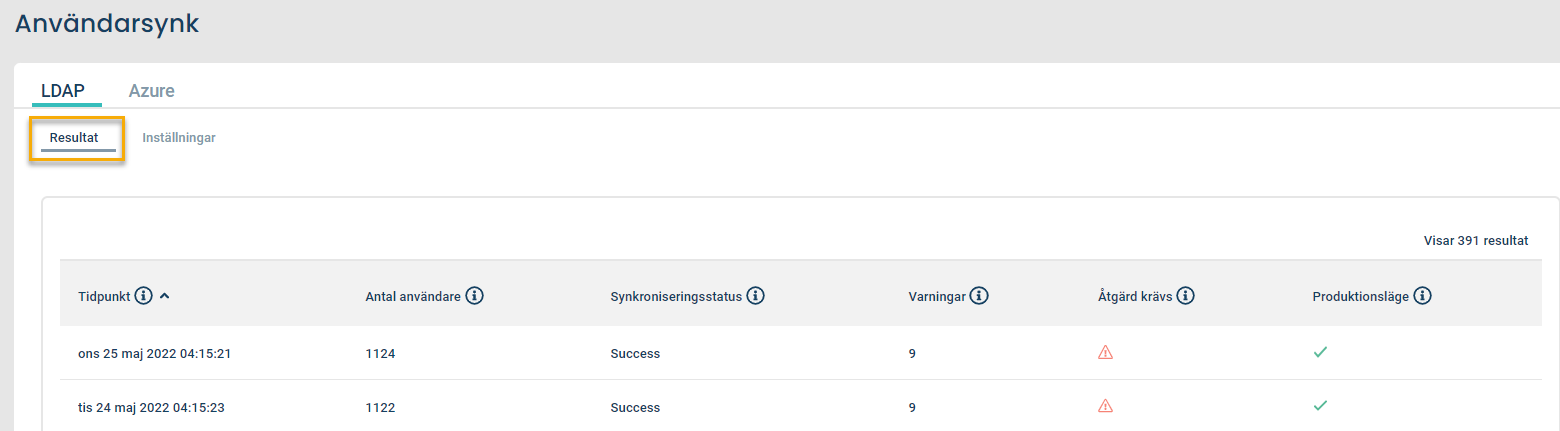Viewport: 1560px width, 431px height.
Task: Select row tis 24 maj 2022 04:15:23
Action: coord(800,406)
